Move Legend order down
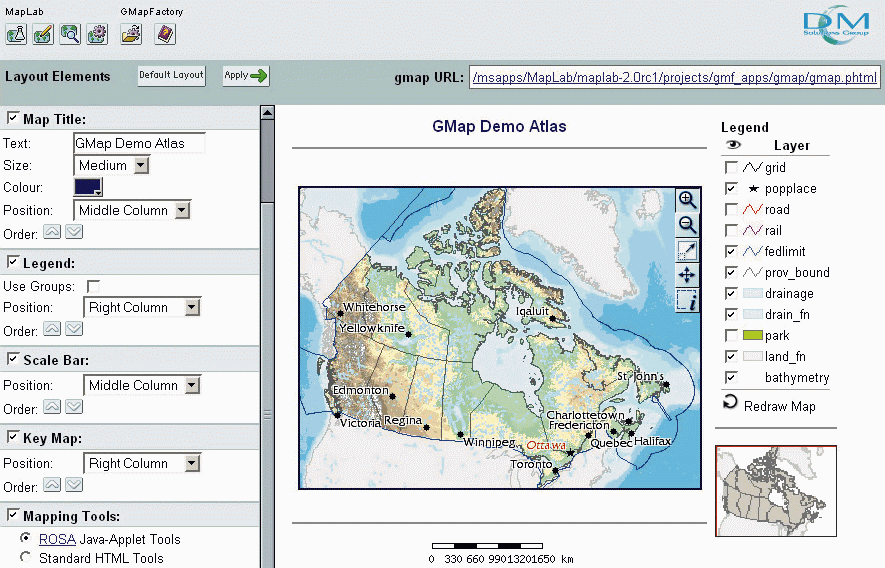 tap(74, 329)
